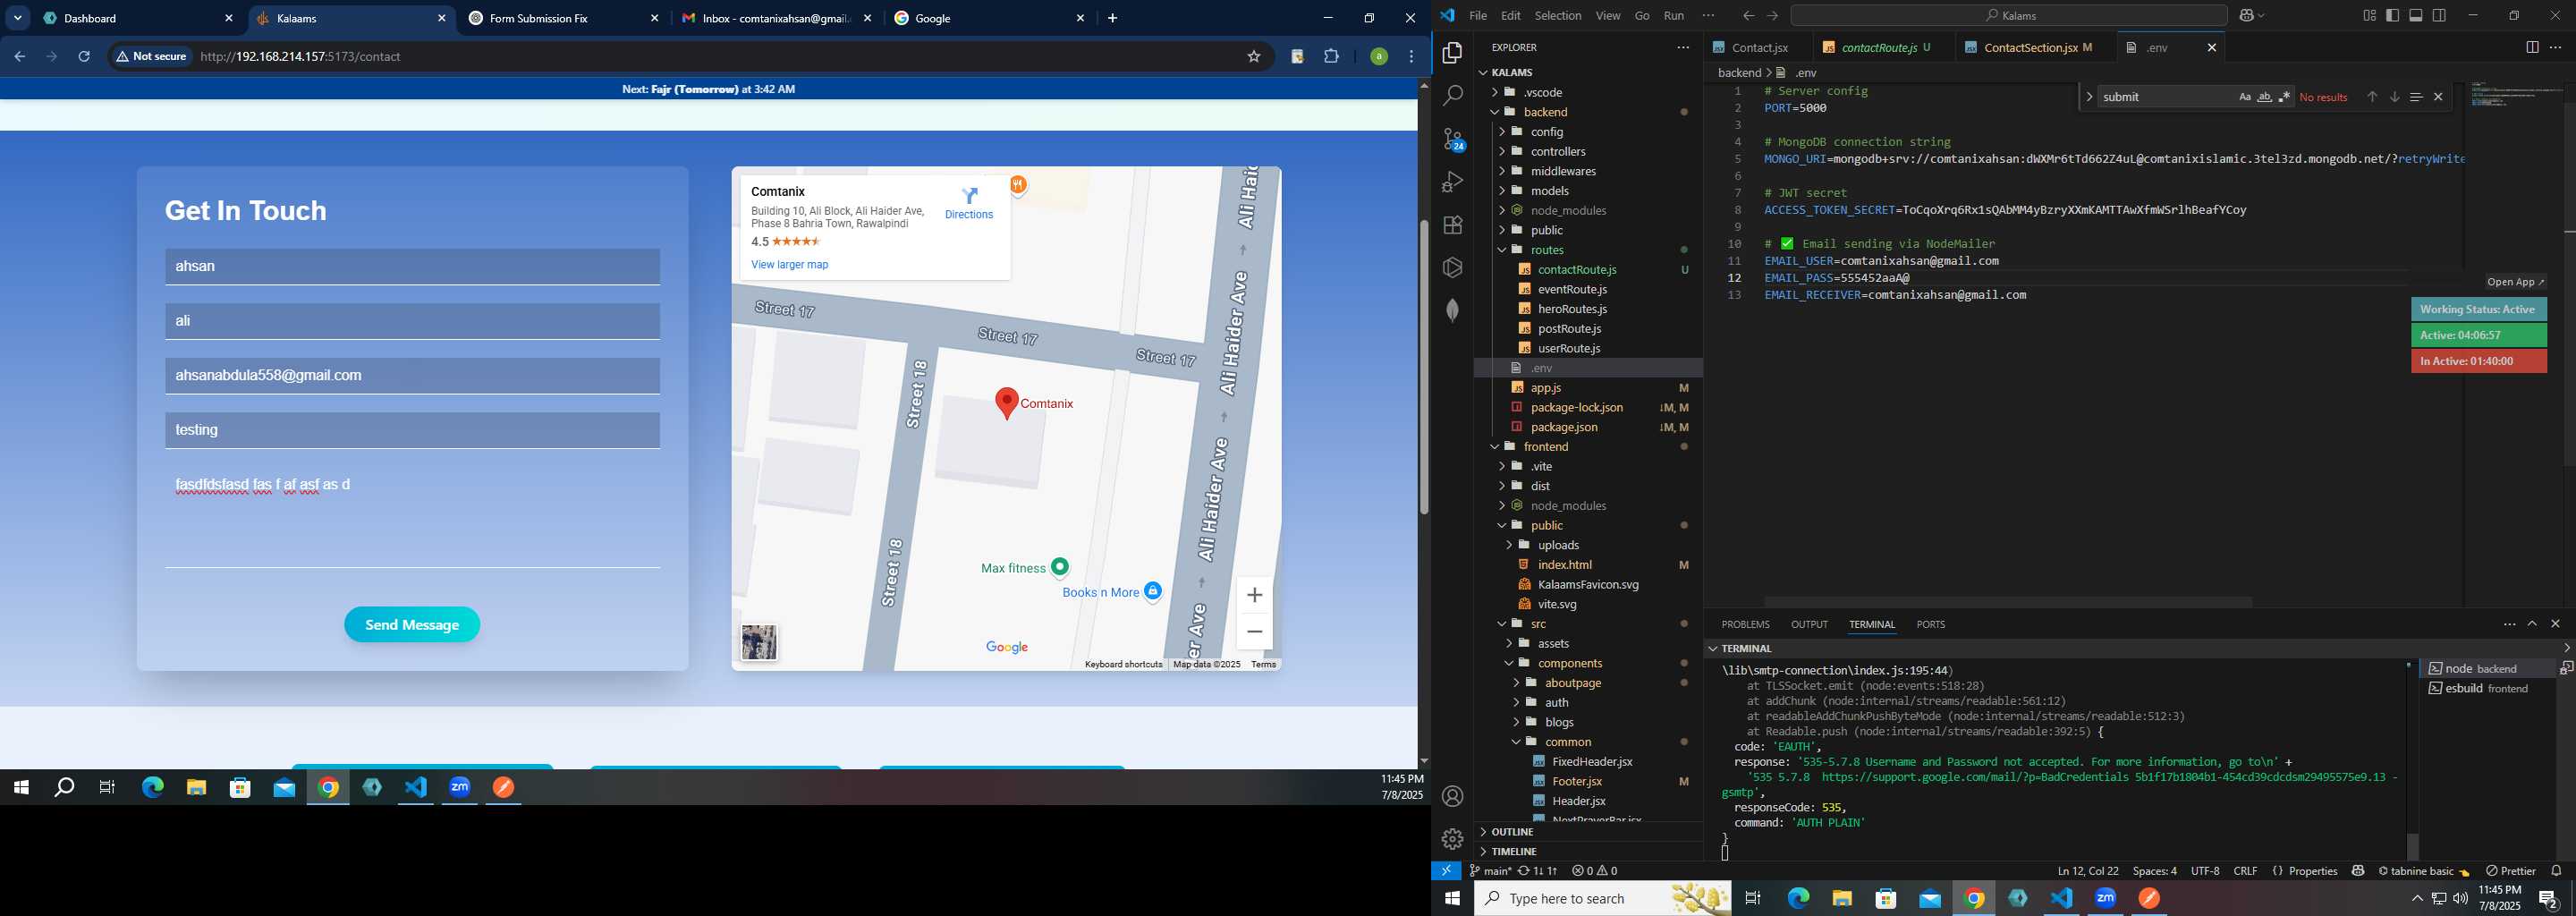Switch to PORTS panel tab
The height and width of the screenshot is (916, 2576).
tap(1930, 624)
